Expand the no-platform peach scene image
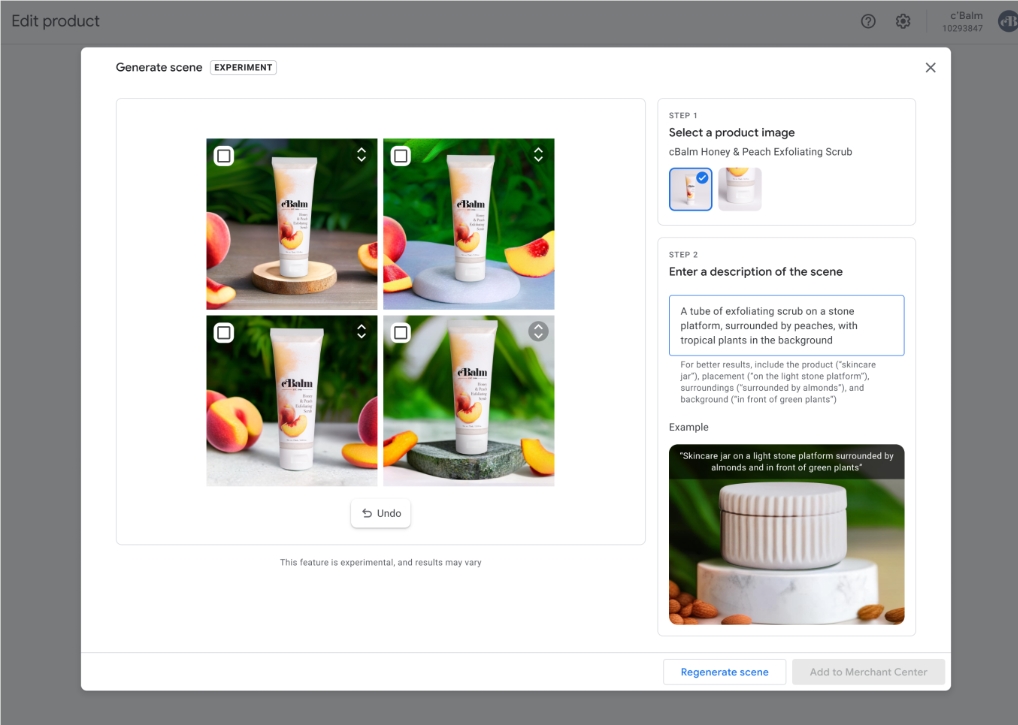Screen dimensions: 1018x725 click(362, 331)
